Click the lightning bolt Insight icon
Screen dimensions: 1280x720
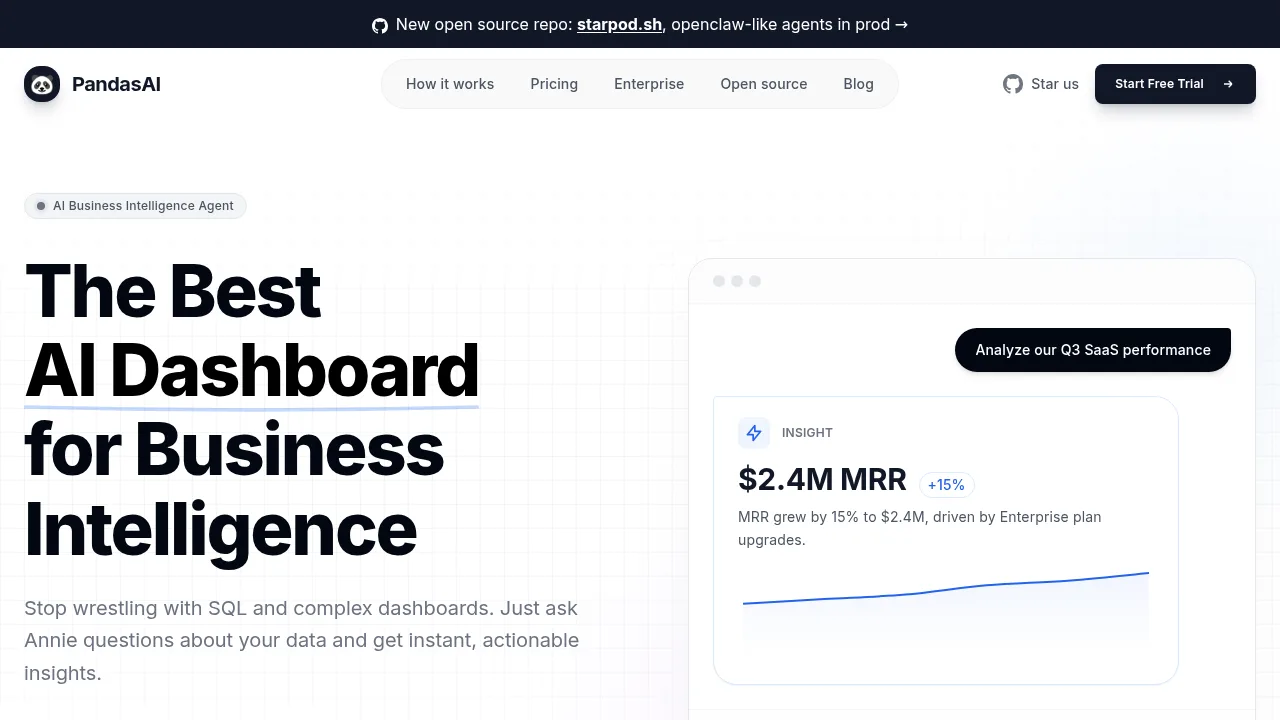754,433
